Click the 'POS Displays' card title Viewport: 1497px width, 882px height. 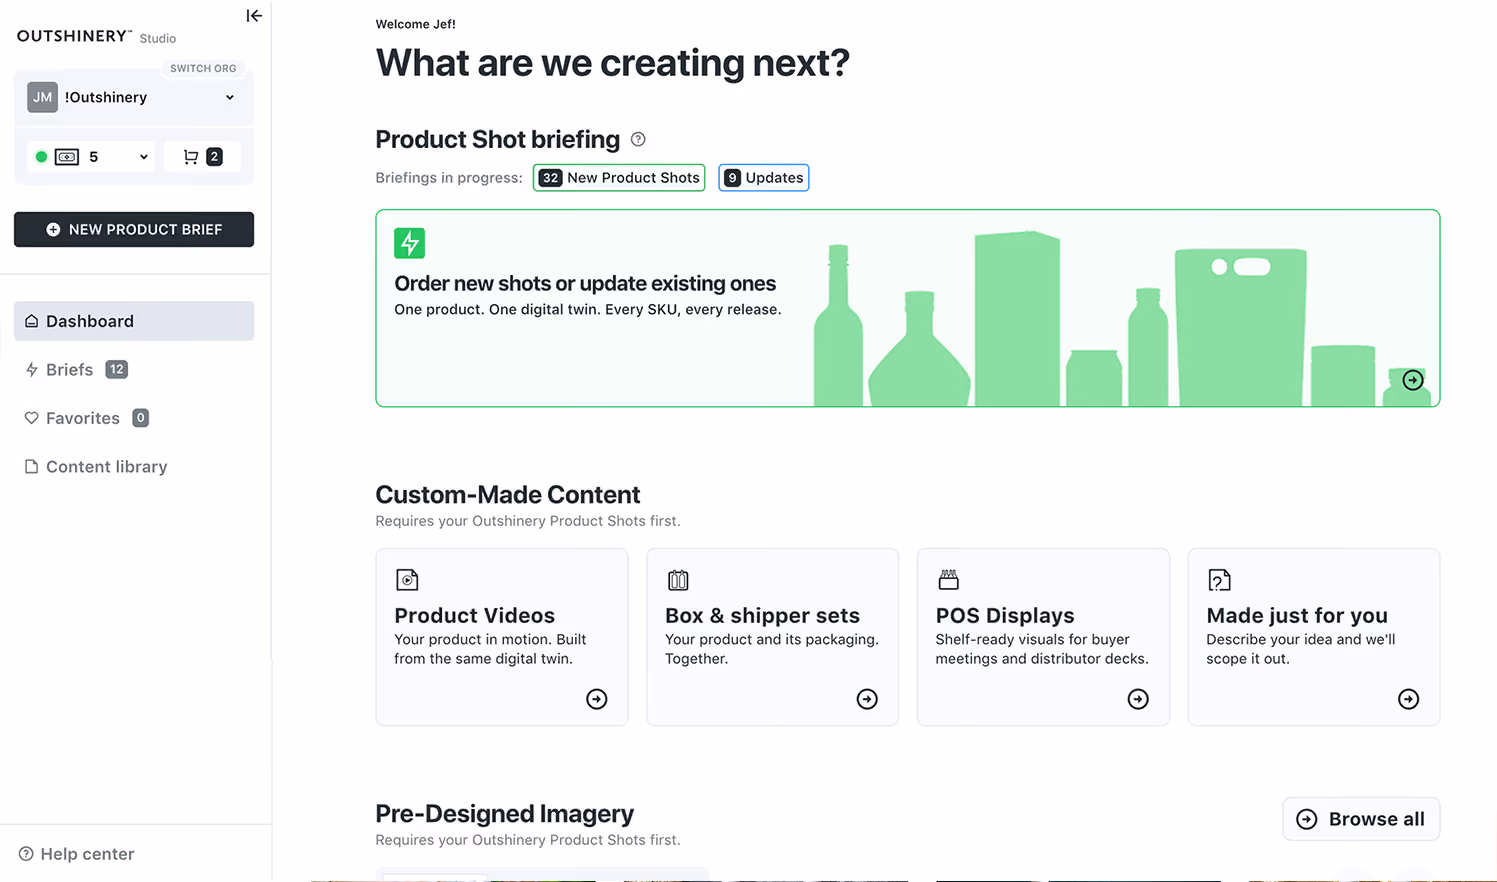coord(1005,616)
